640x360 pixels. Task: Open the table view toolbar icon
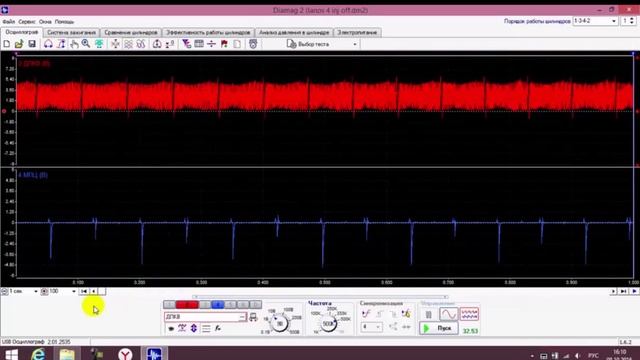199,44
